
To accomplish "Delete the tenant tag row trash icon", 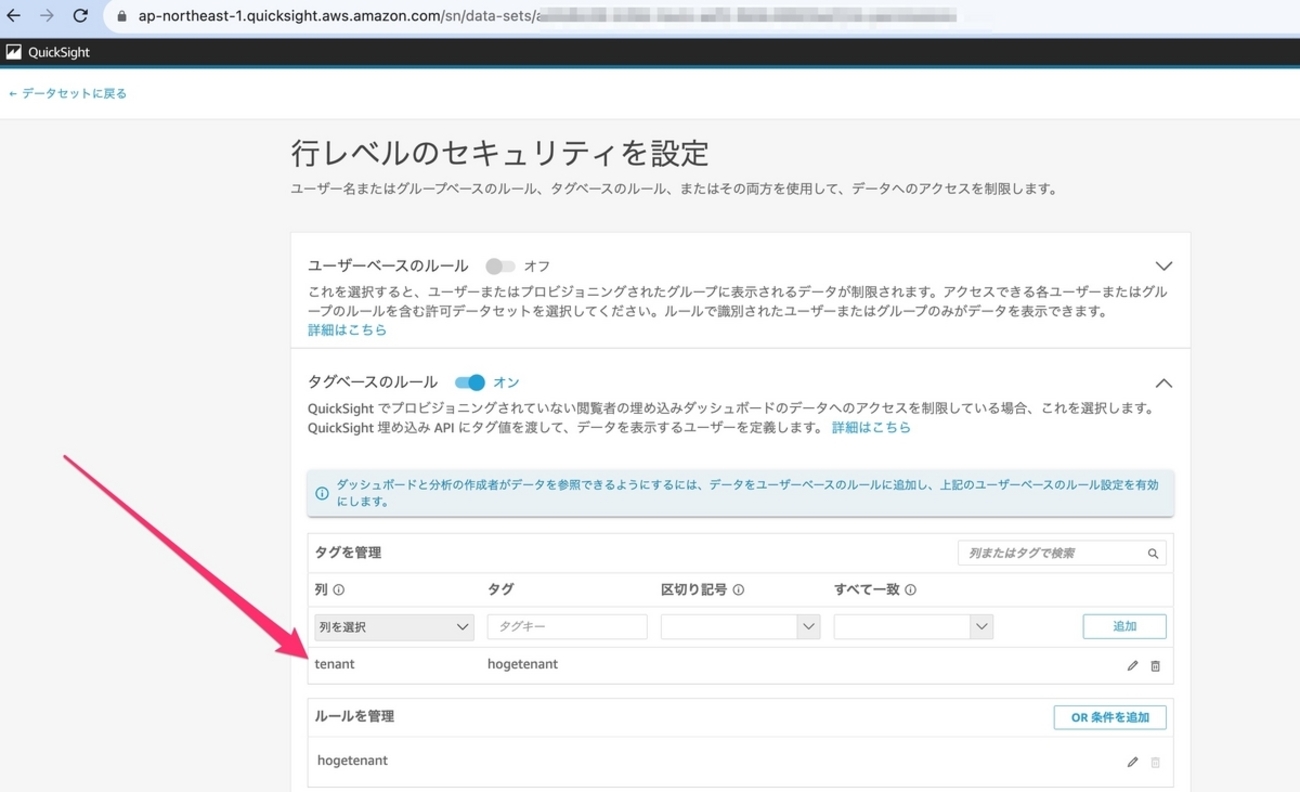I will pyautogui.click(x=1155, y=666).
